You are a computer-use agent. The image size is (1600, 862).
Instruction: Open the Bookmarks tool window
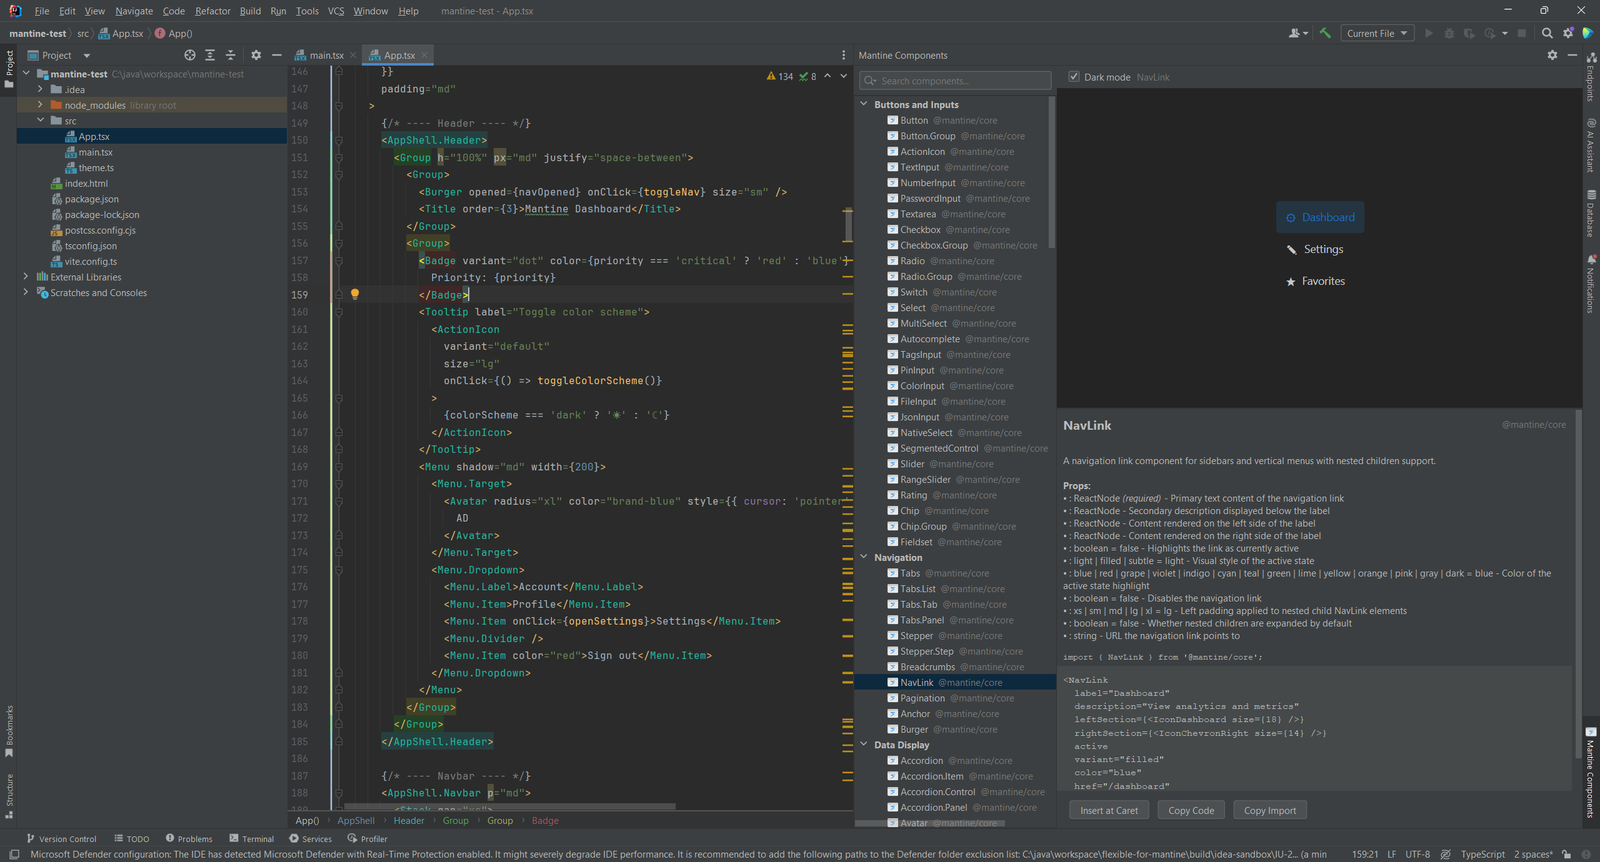point(9,731)
